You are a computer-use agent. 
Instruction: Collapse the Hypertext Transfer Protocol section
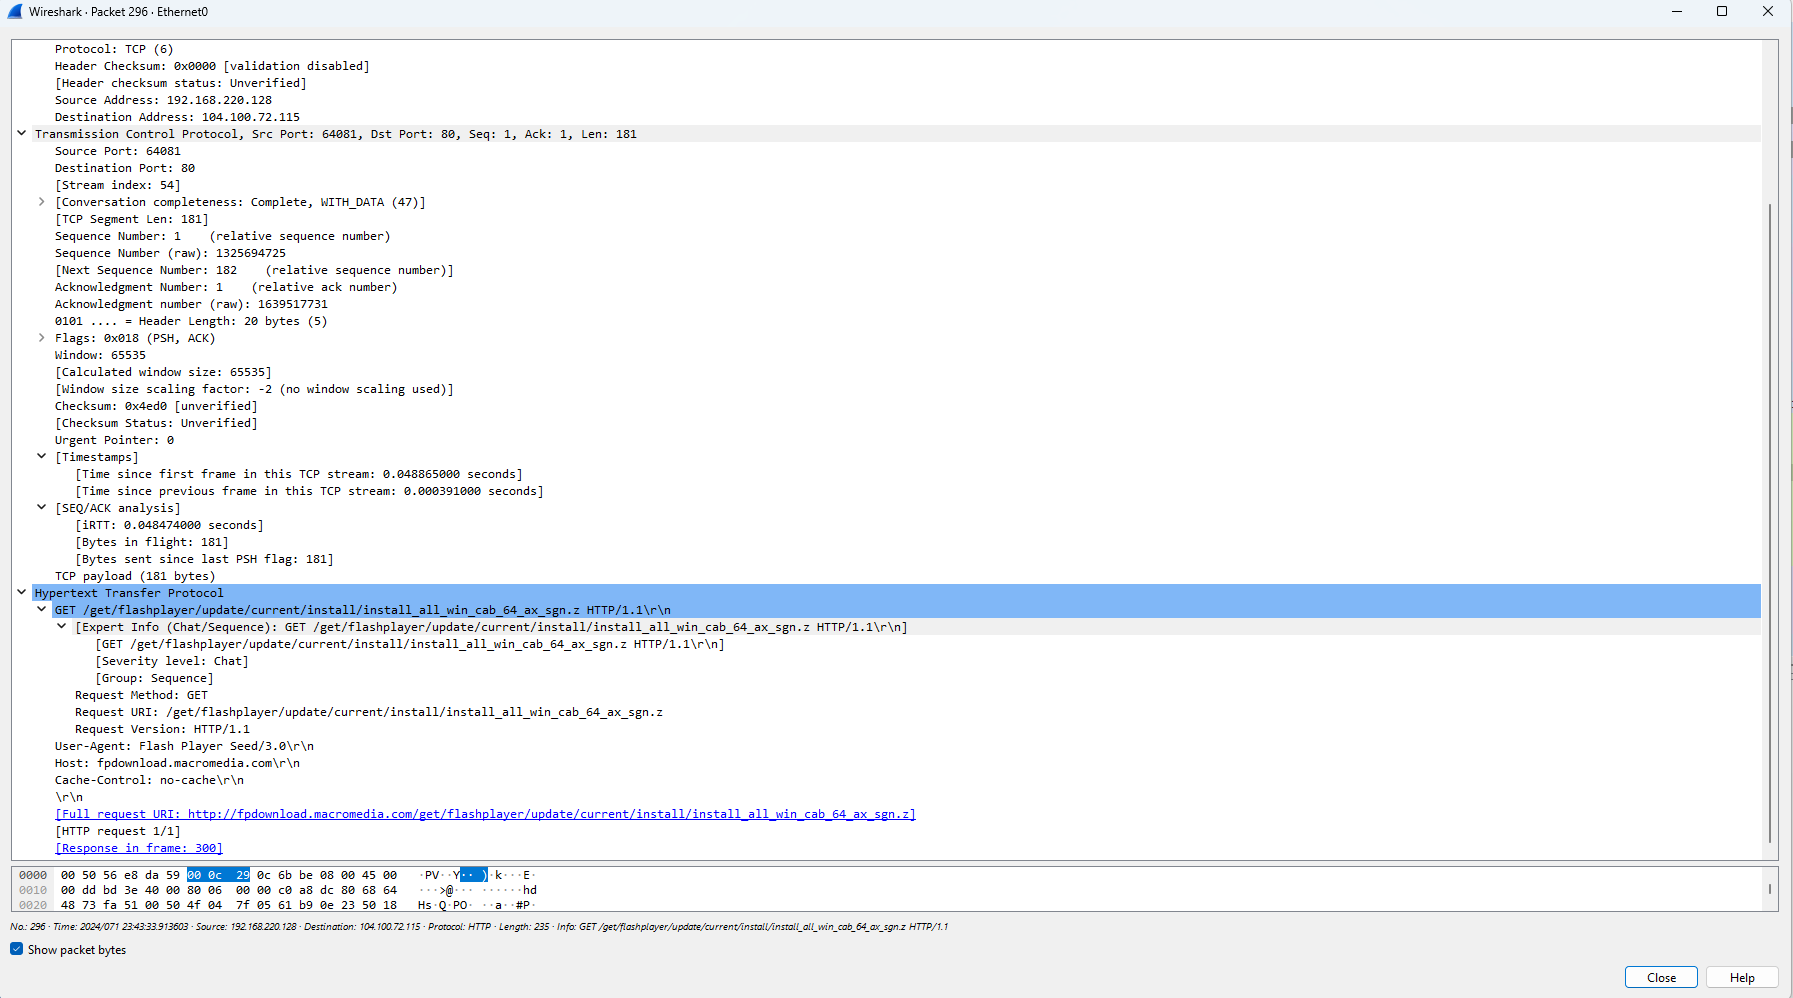(21, 592)
